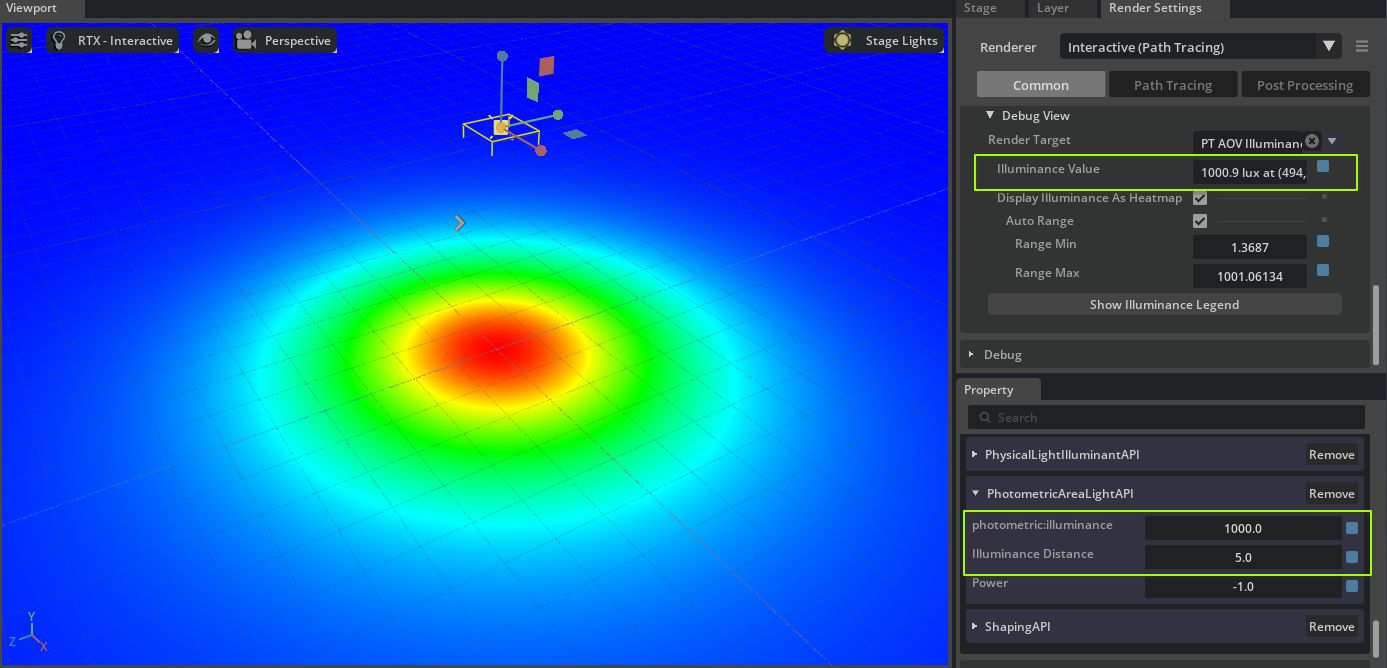The height and width of the screenshot is (668, 1387).
Task: Click the RTX - Interactive lightbulb icon
Action: point(60,41)
